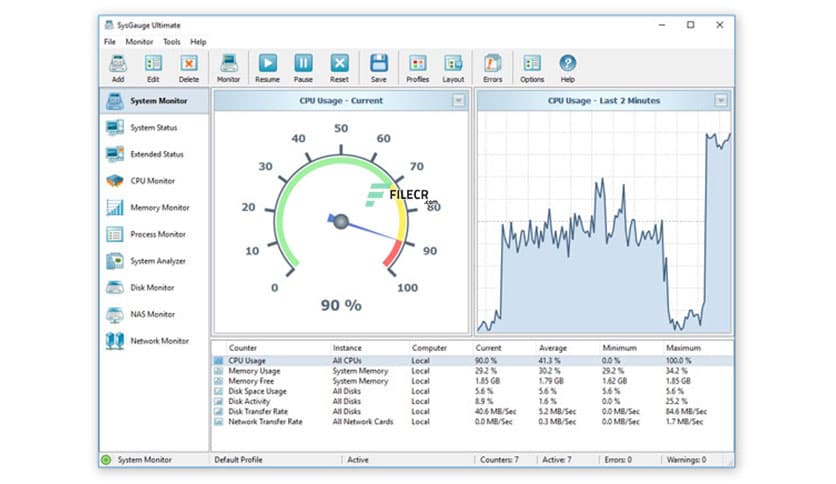Click Default Profile in the status bar
Viewport: 836px width, 484px height.
tap(238, 459)
